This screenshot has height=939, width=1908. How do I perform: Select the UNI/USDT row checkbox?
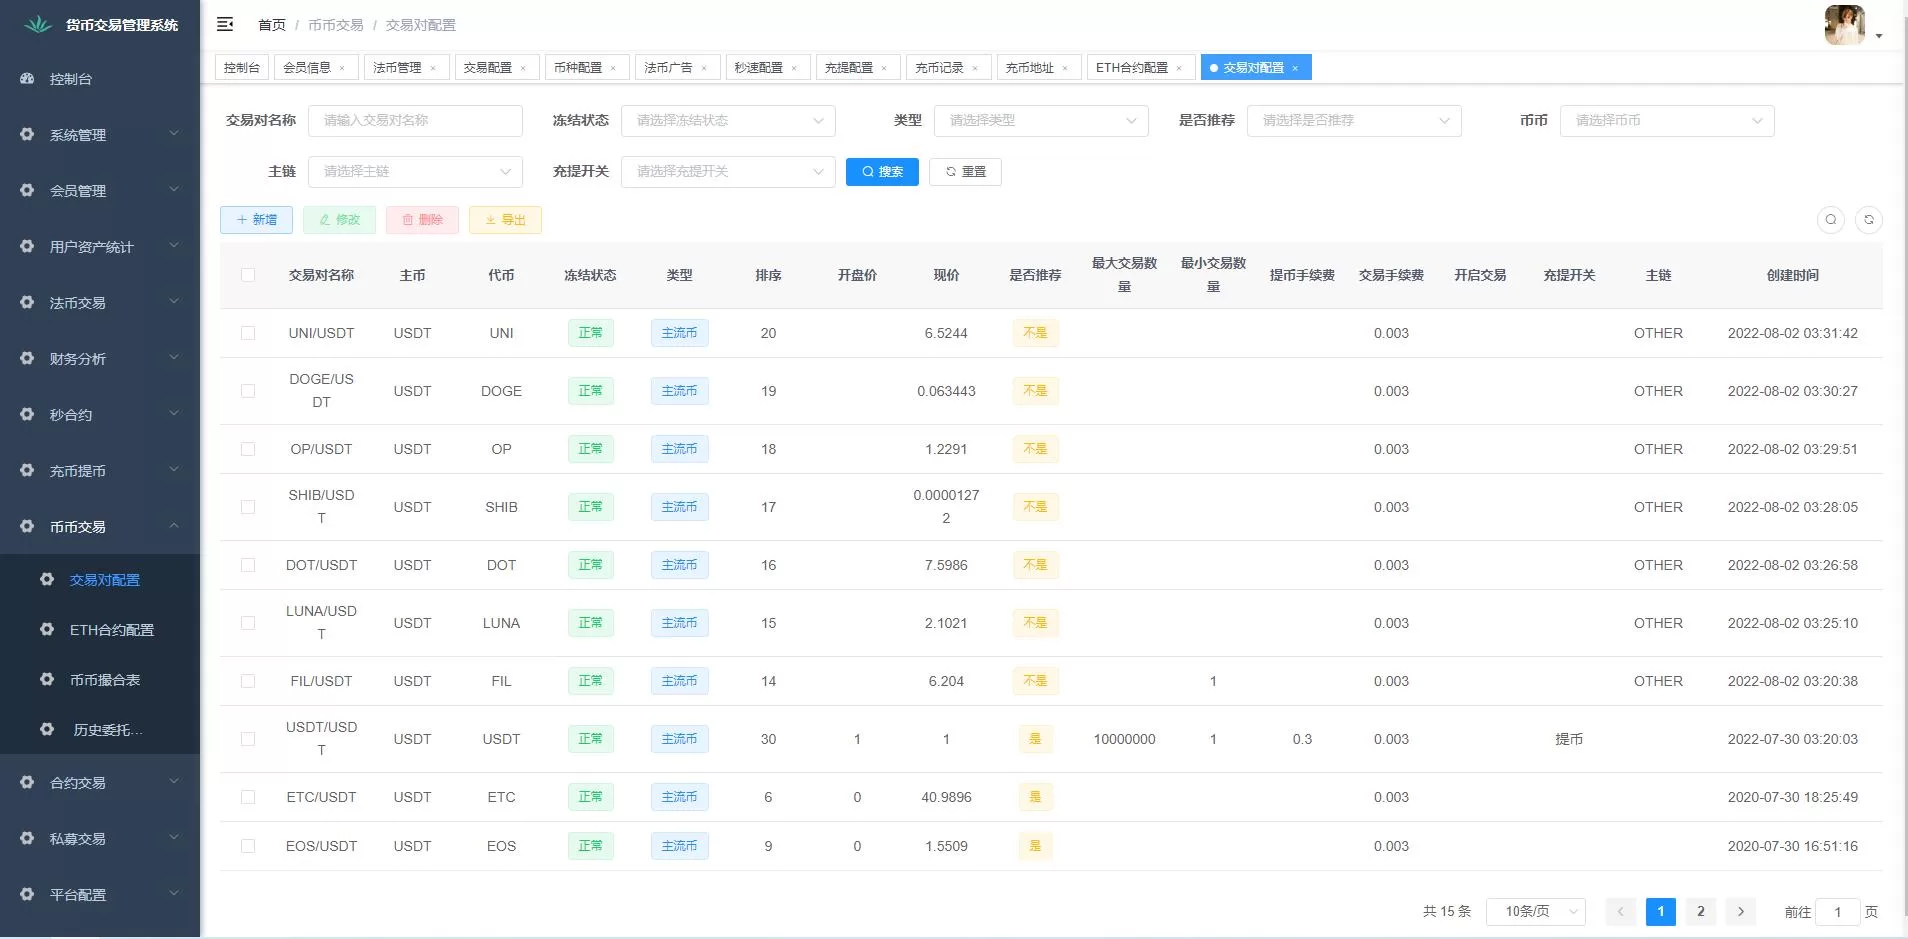[x=248, y=333]
